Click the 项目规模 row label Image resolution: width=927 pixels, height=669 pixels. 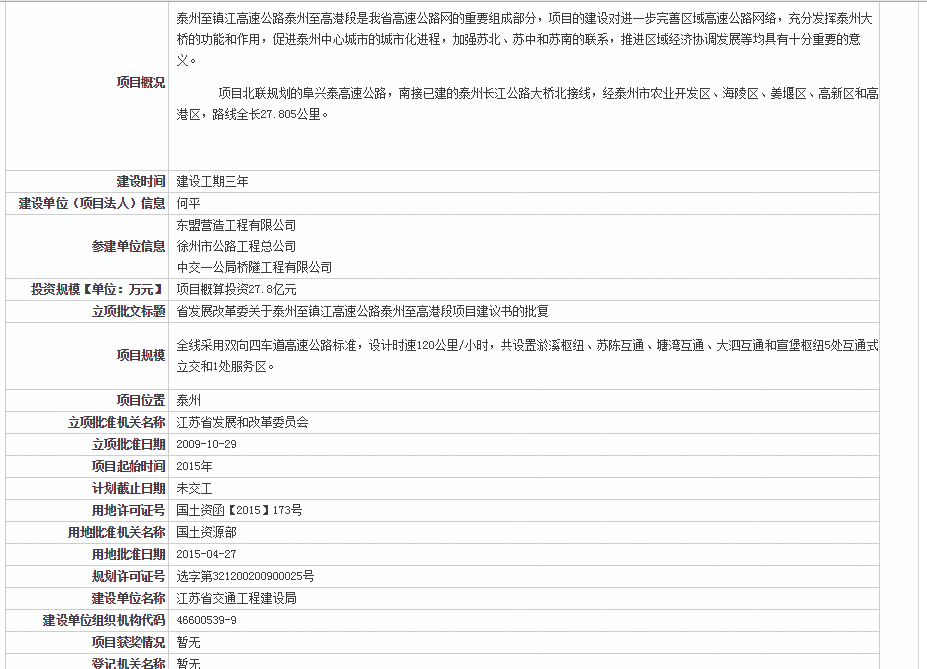tap(141, 355)
